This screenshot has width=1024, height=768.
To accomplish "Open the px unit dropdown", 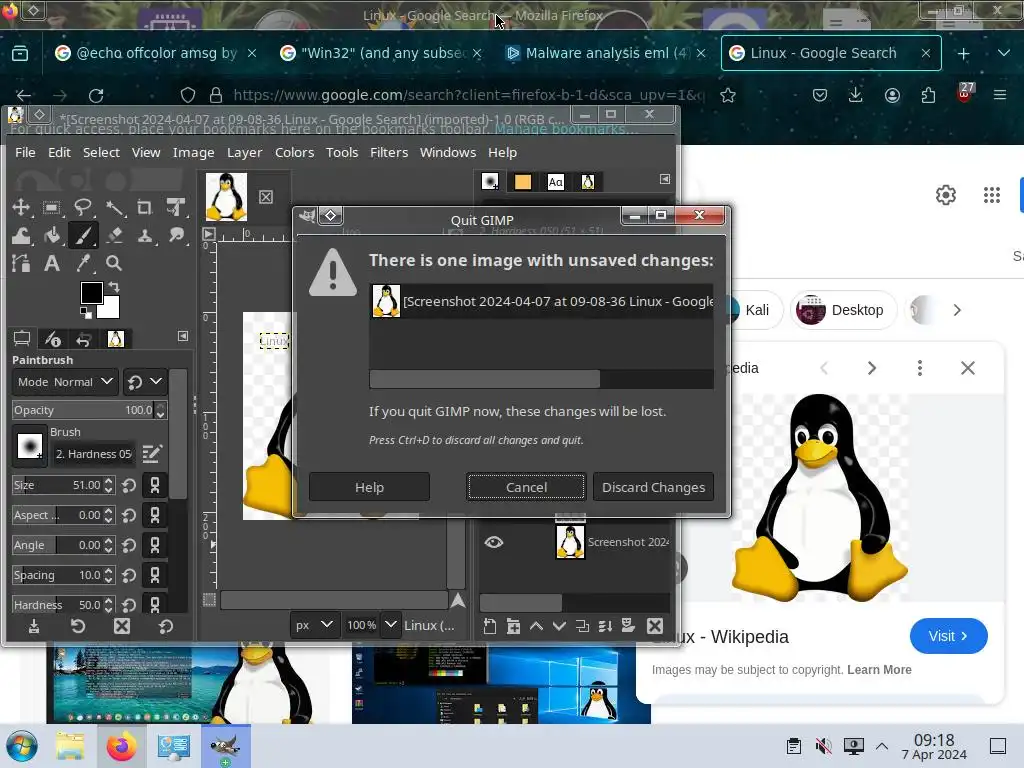I will [x=314, y=625].
